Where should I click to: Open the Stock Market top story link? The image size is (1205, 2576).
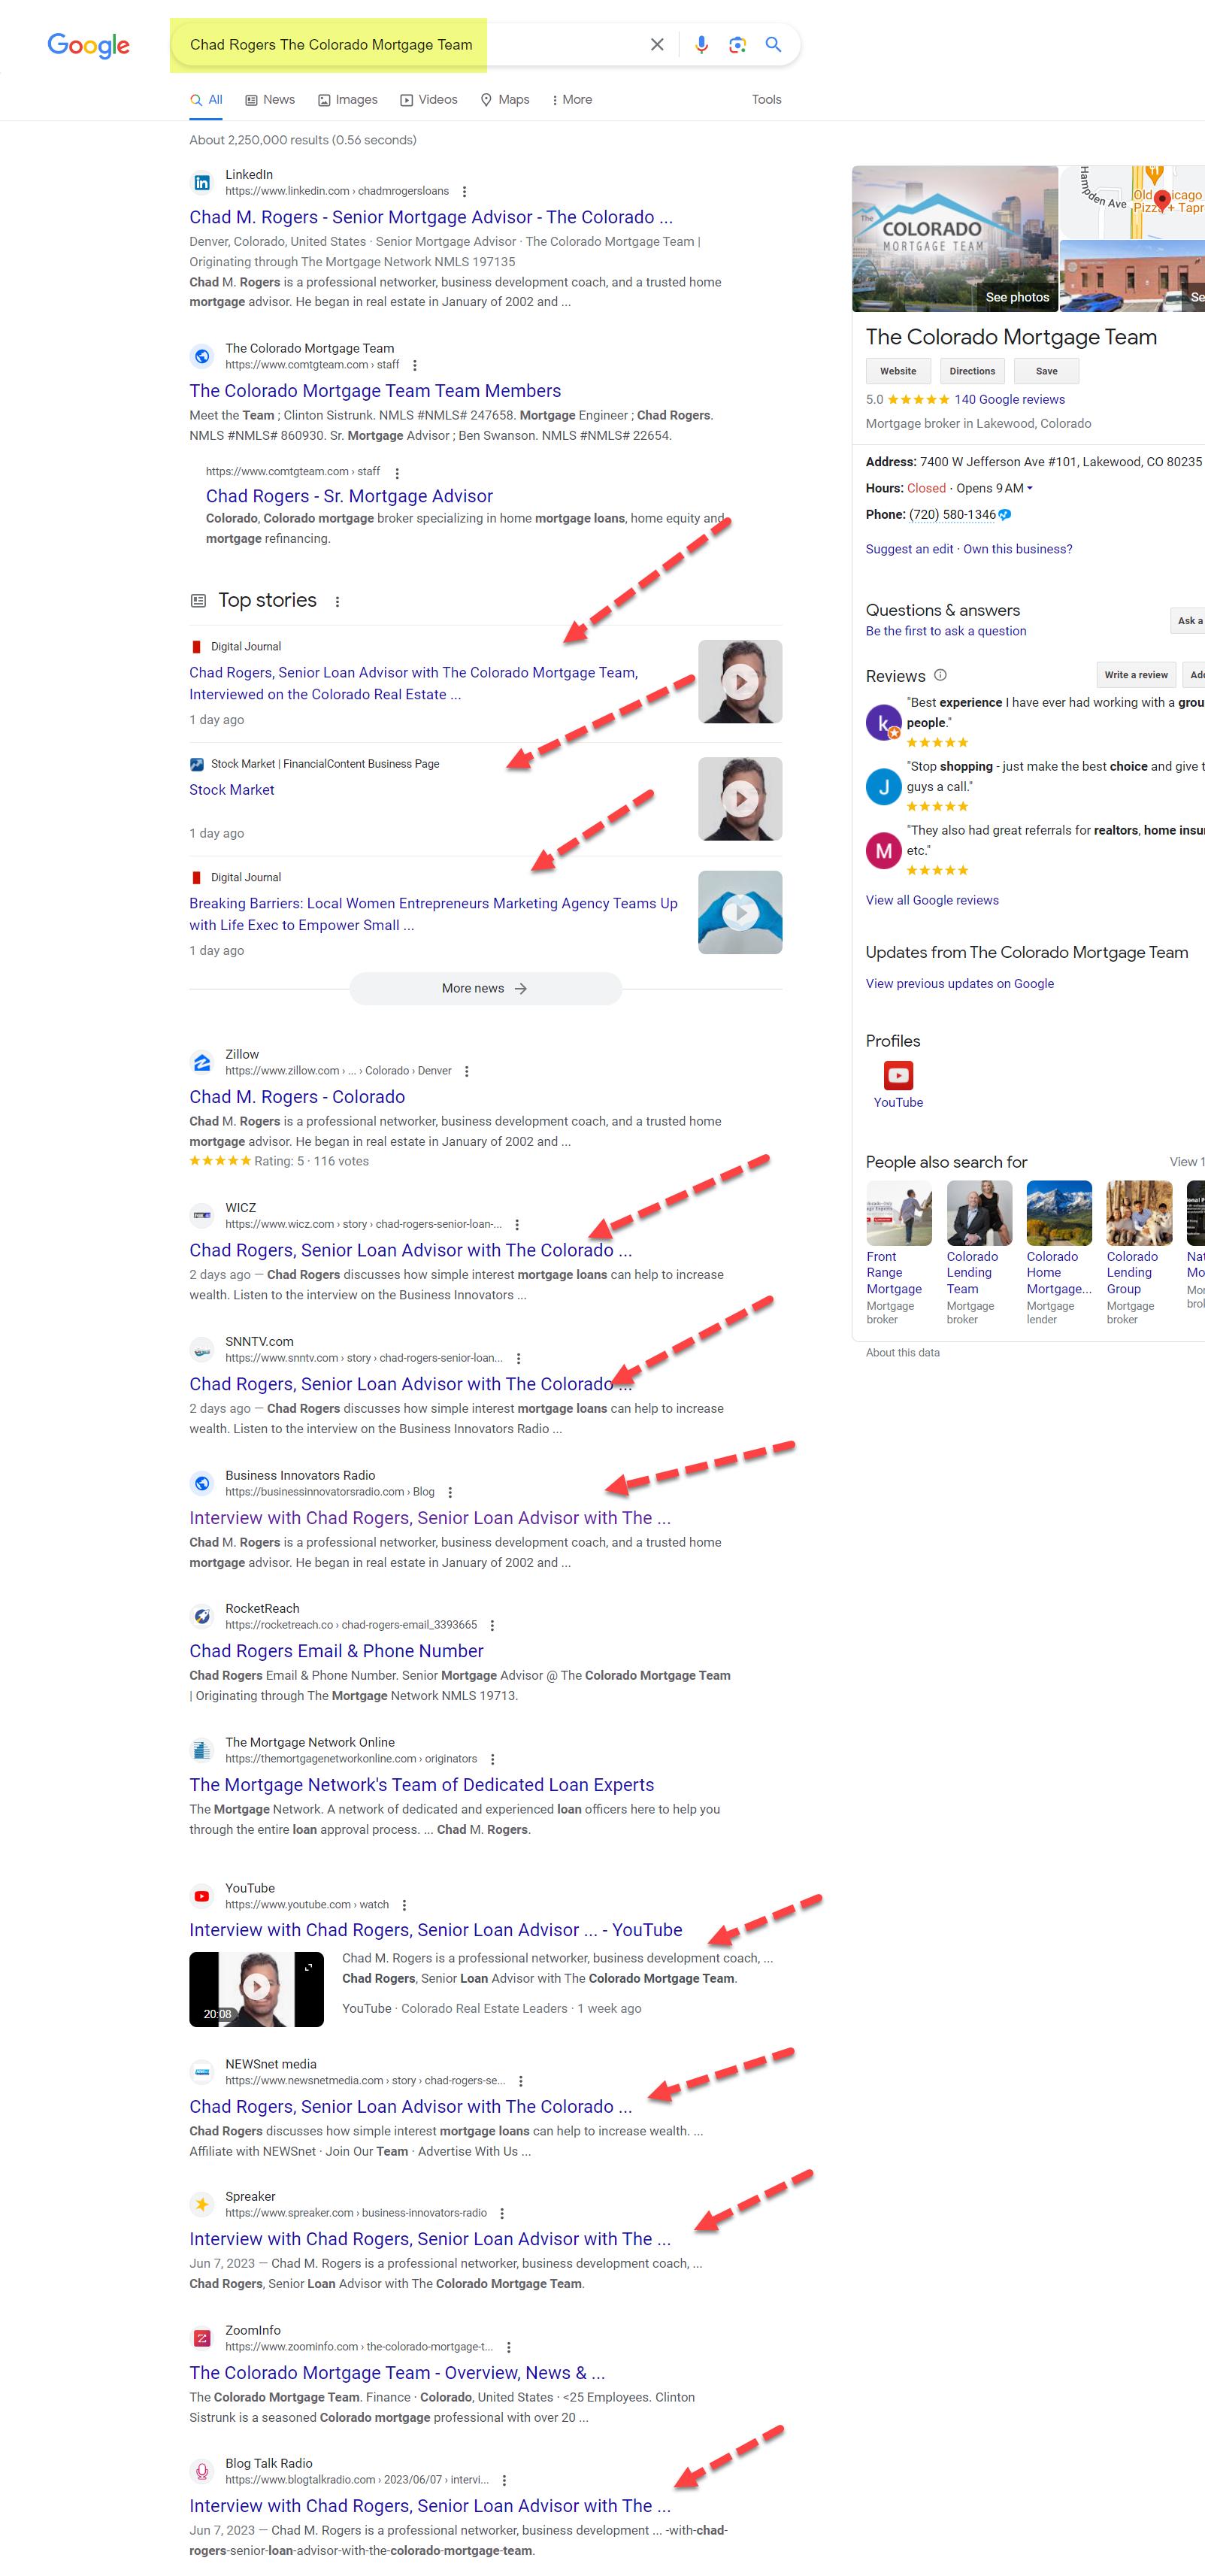pos(232,790)
